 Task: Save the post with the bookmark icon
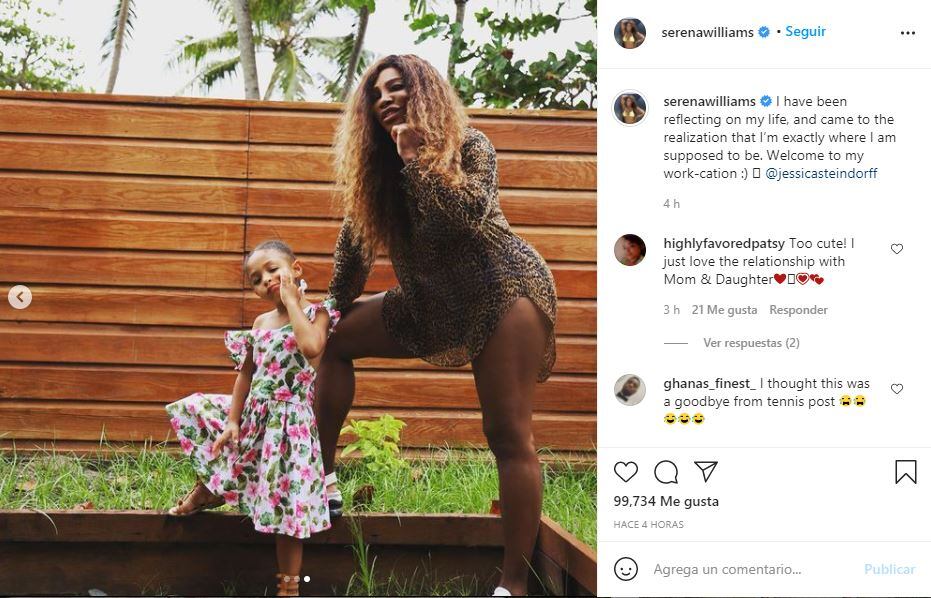click(x=905, y=472)
